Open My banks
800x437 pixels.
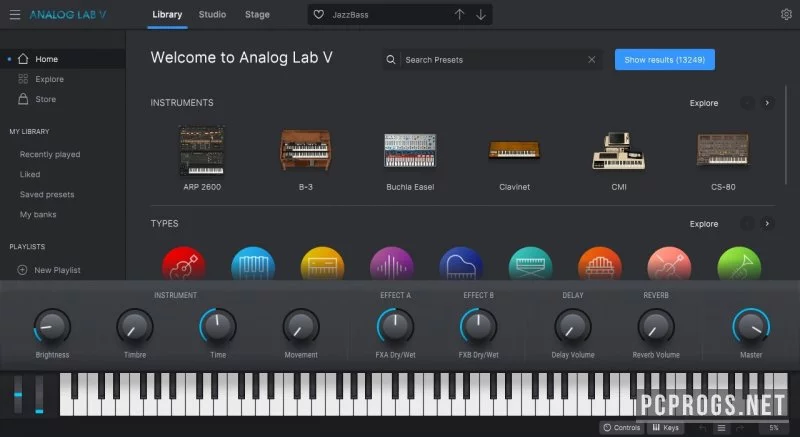tap(38, 214)
